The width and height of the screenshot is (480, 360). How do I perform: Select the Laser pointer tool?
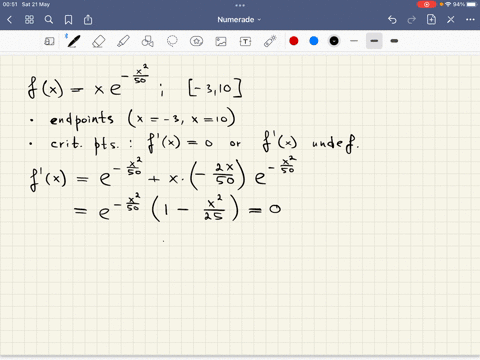tap(270, 41)
